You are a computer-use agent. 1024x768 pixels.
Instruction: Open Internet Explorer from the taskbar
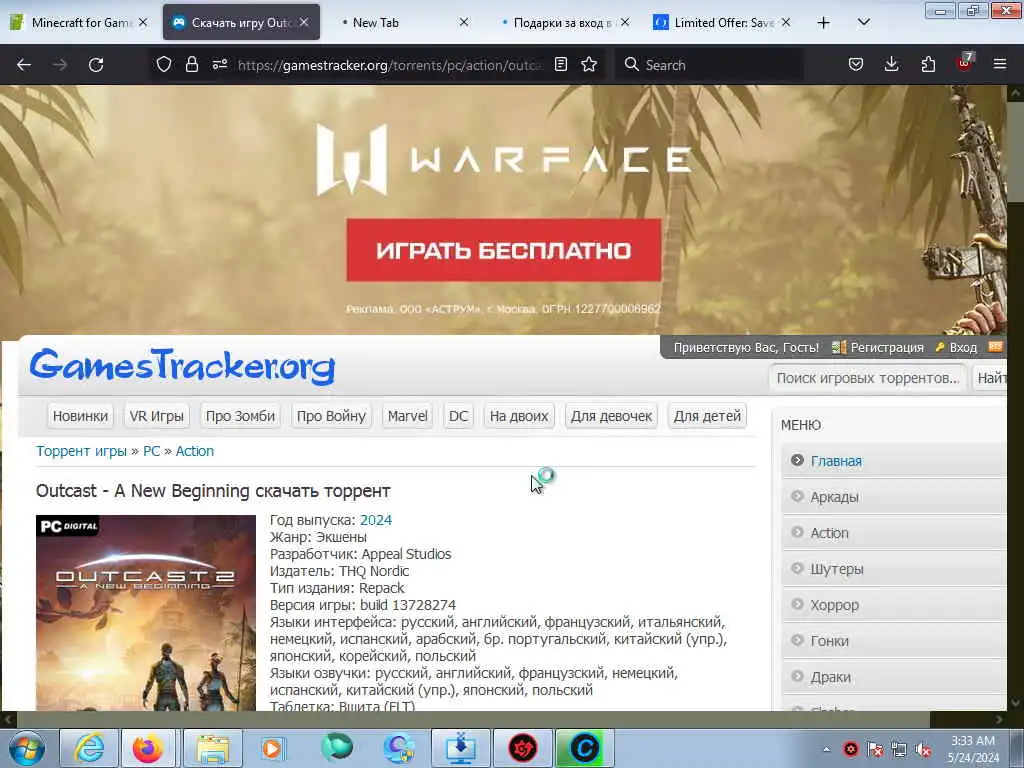[x=89, y=748]
